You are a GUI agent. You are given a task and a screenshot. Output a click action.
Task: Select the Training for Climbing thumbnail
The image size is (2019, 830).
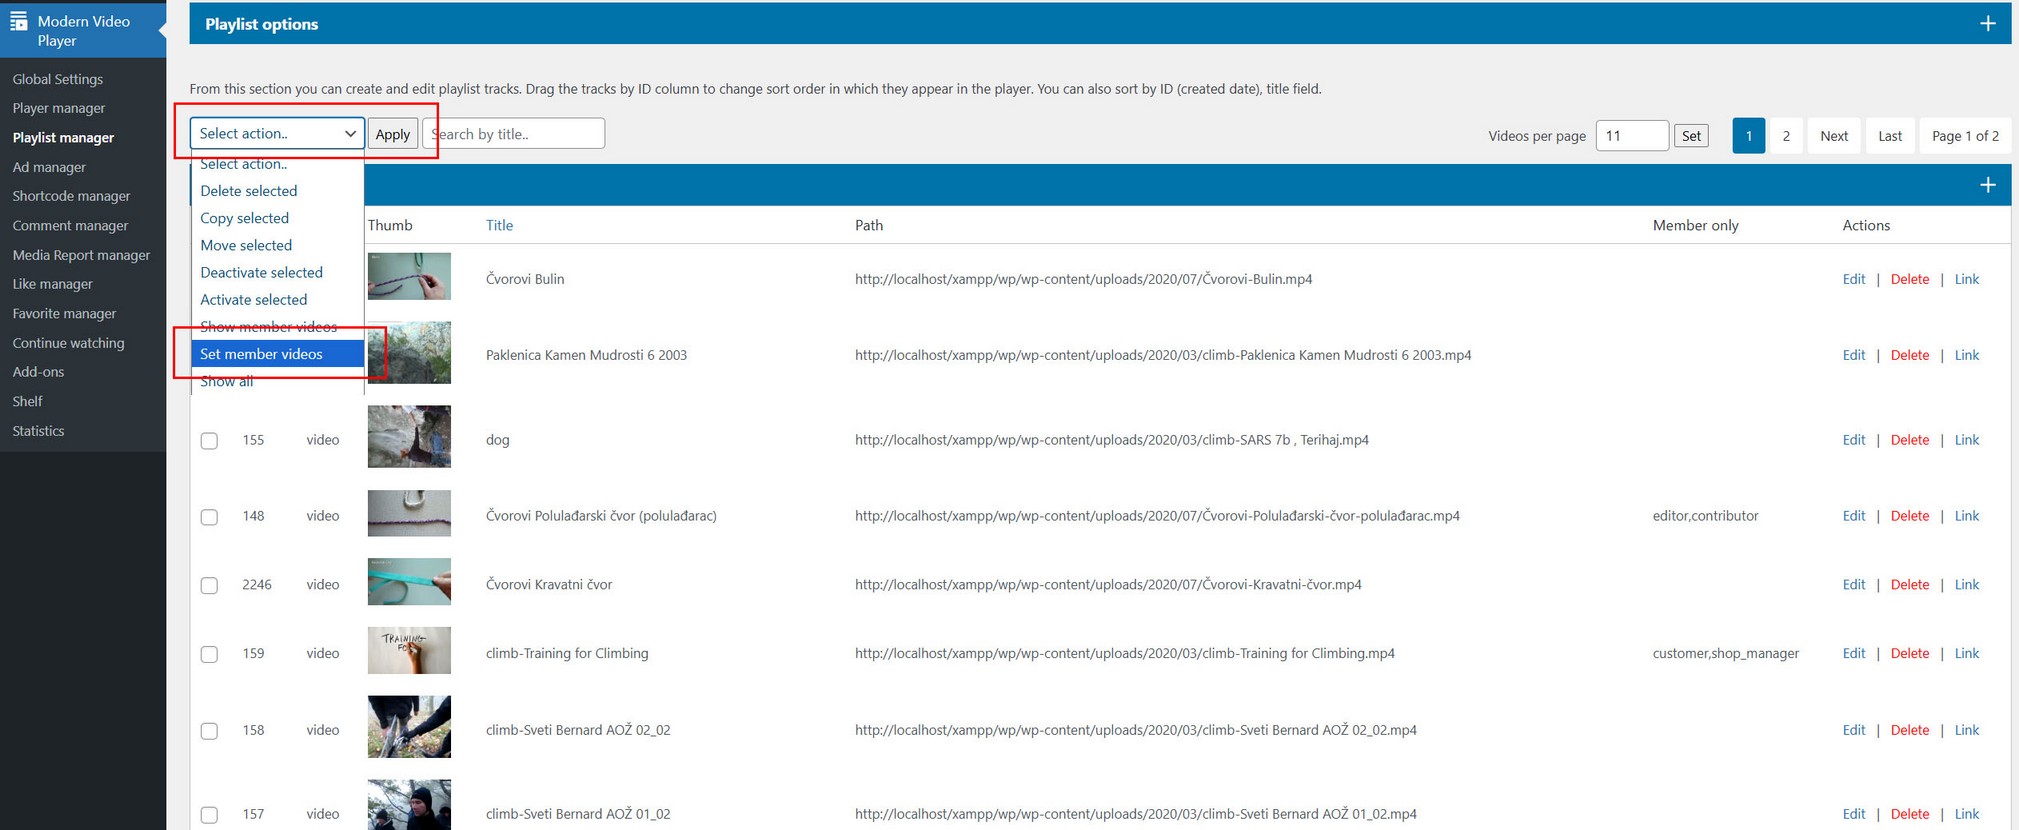click(x=409, y=651)
